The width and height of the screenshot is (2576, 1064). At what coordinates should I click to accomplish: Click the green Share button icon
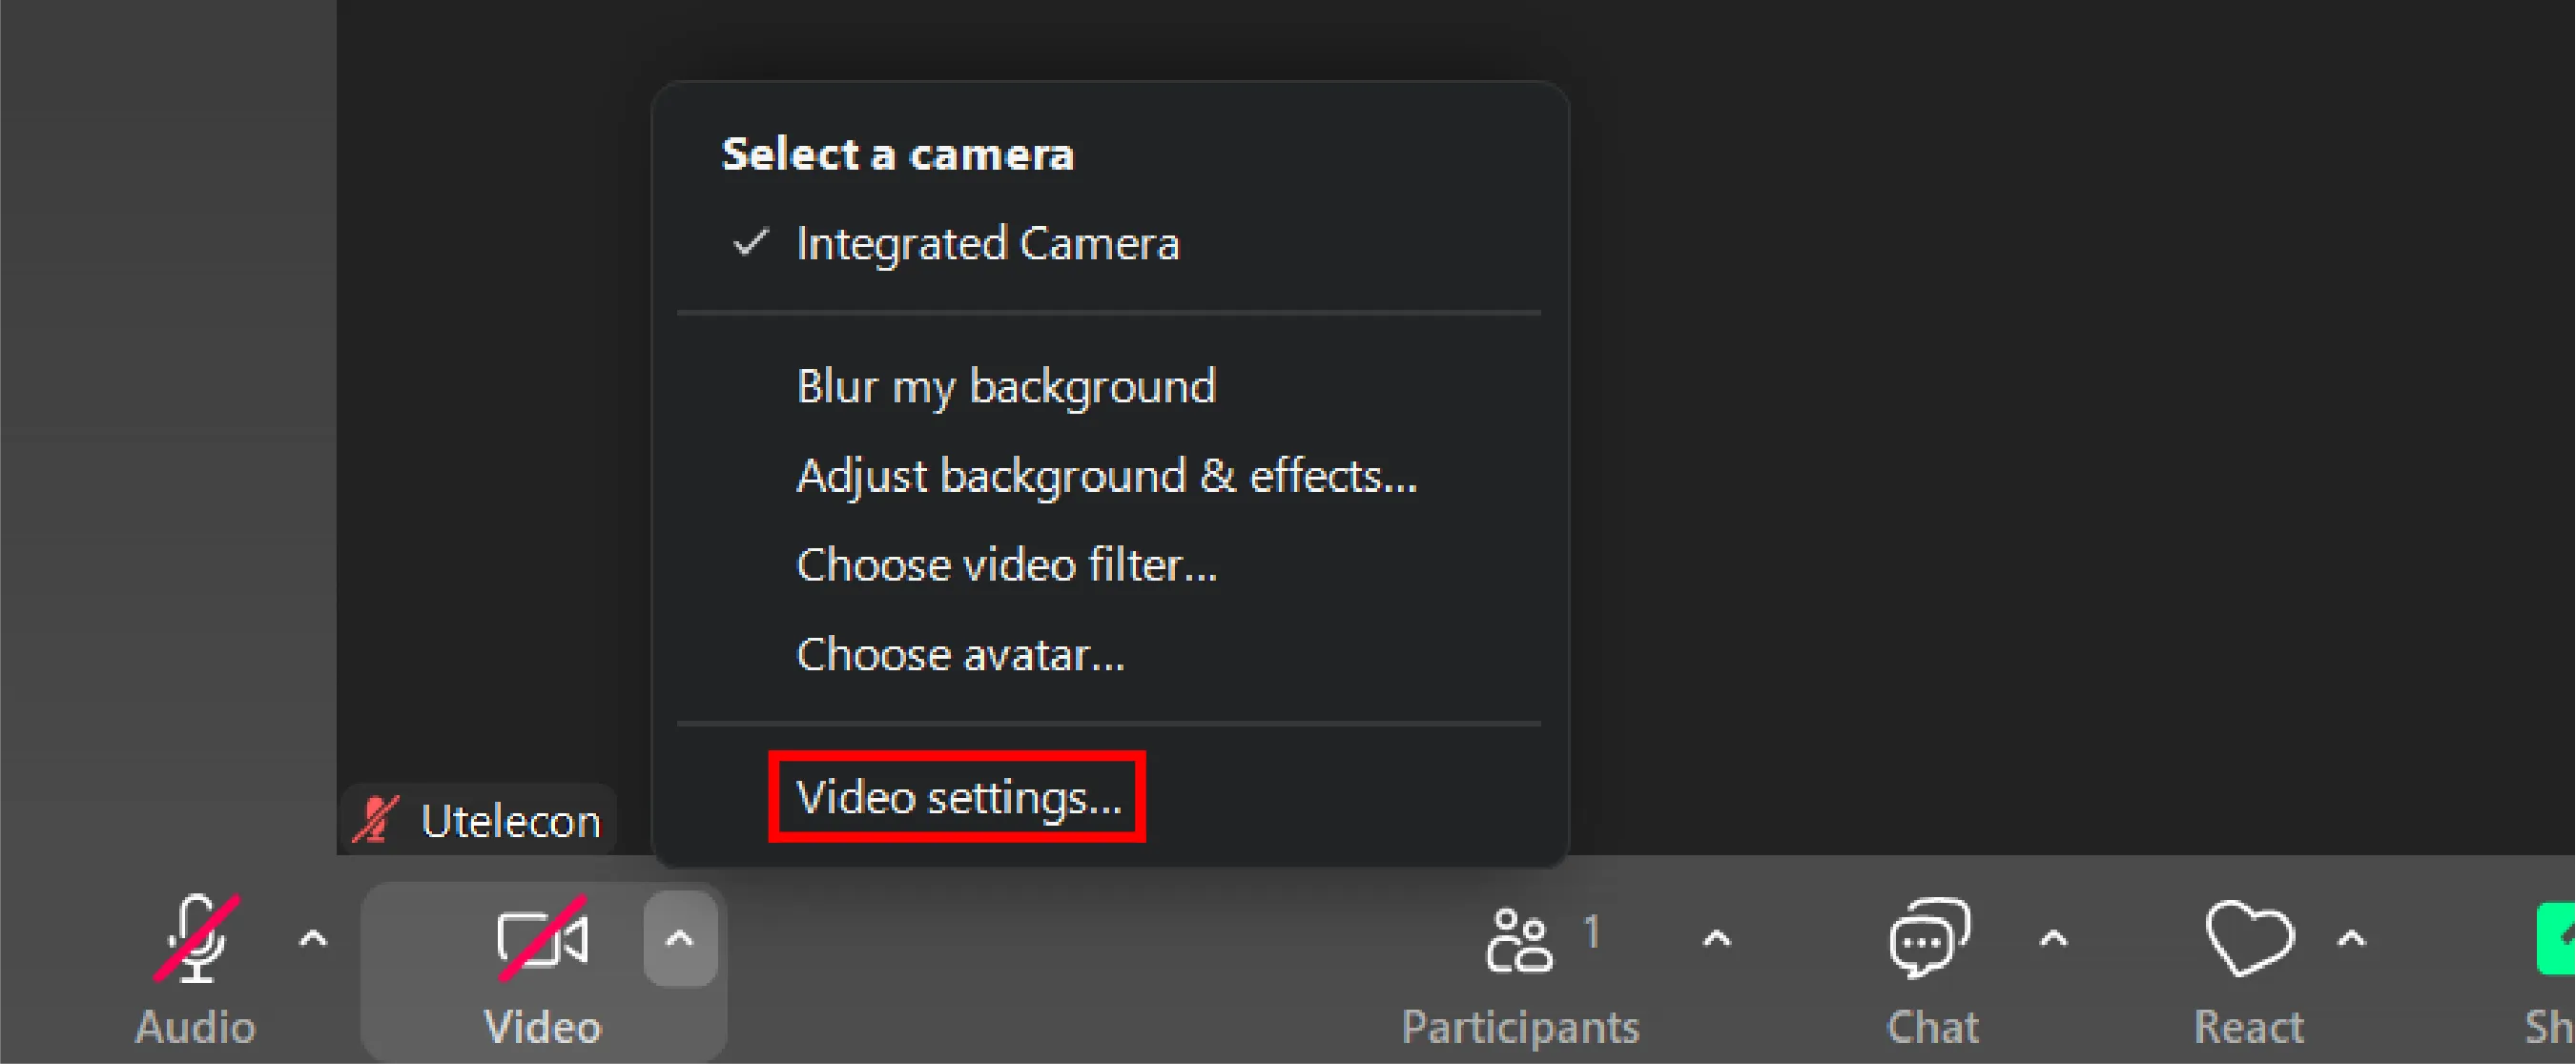[x=2558, y=938]
